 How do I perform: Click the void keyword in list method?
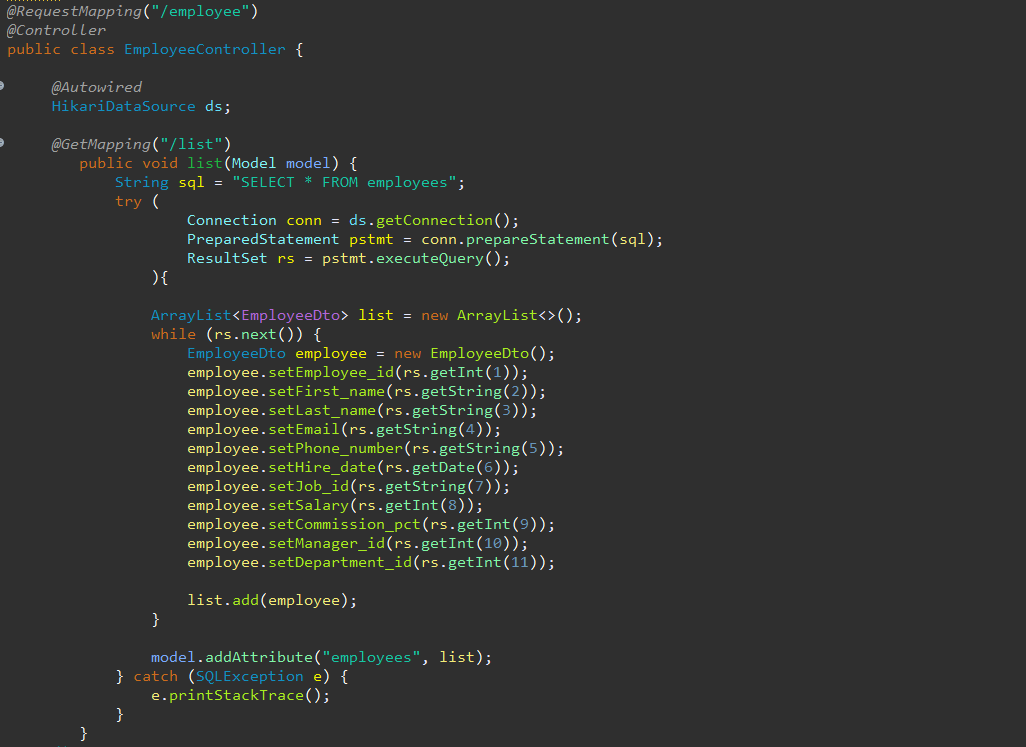pos(160,164)
